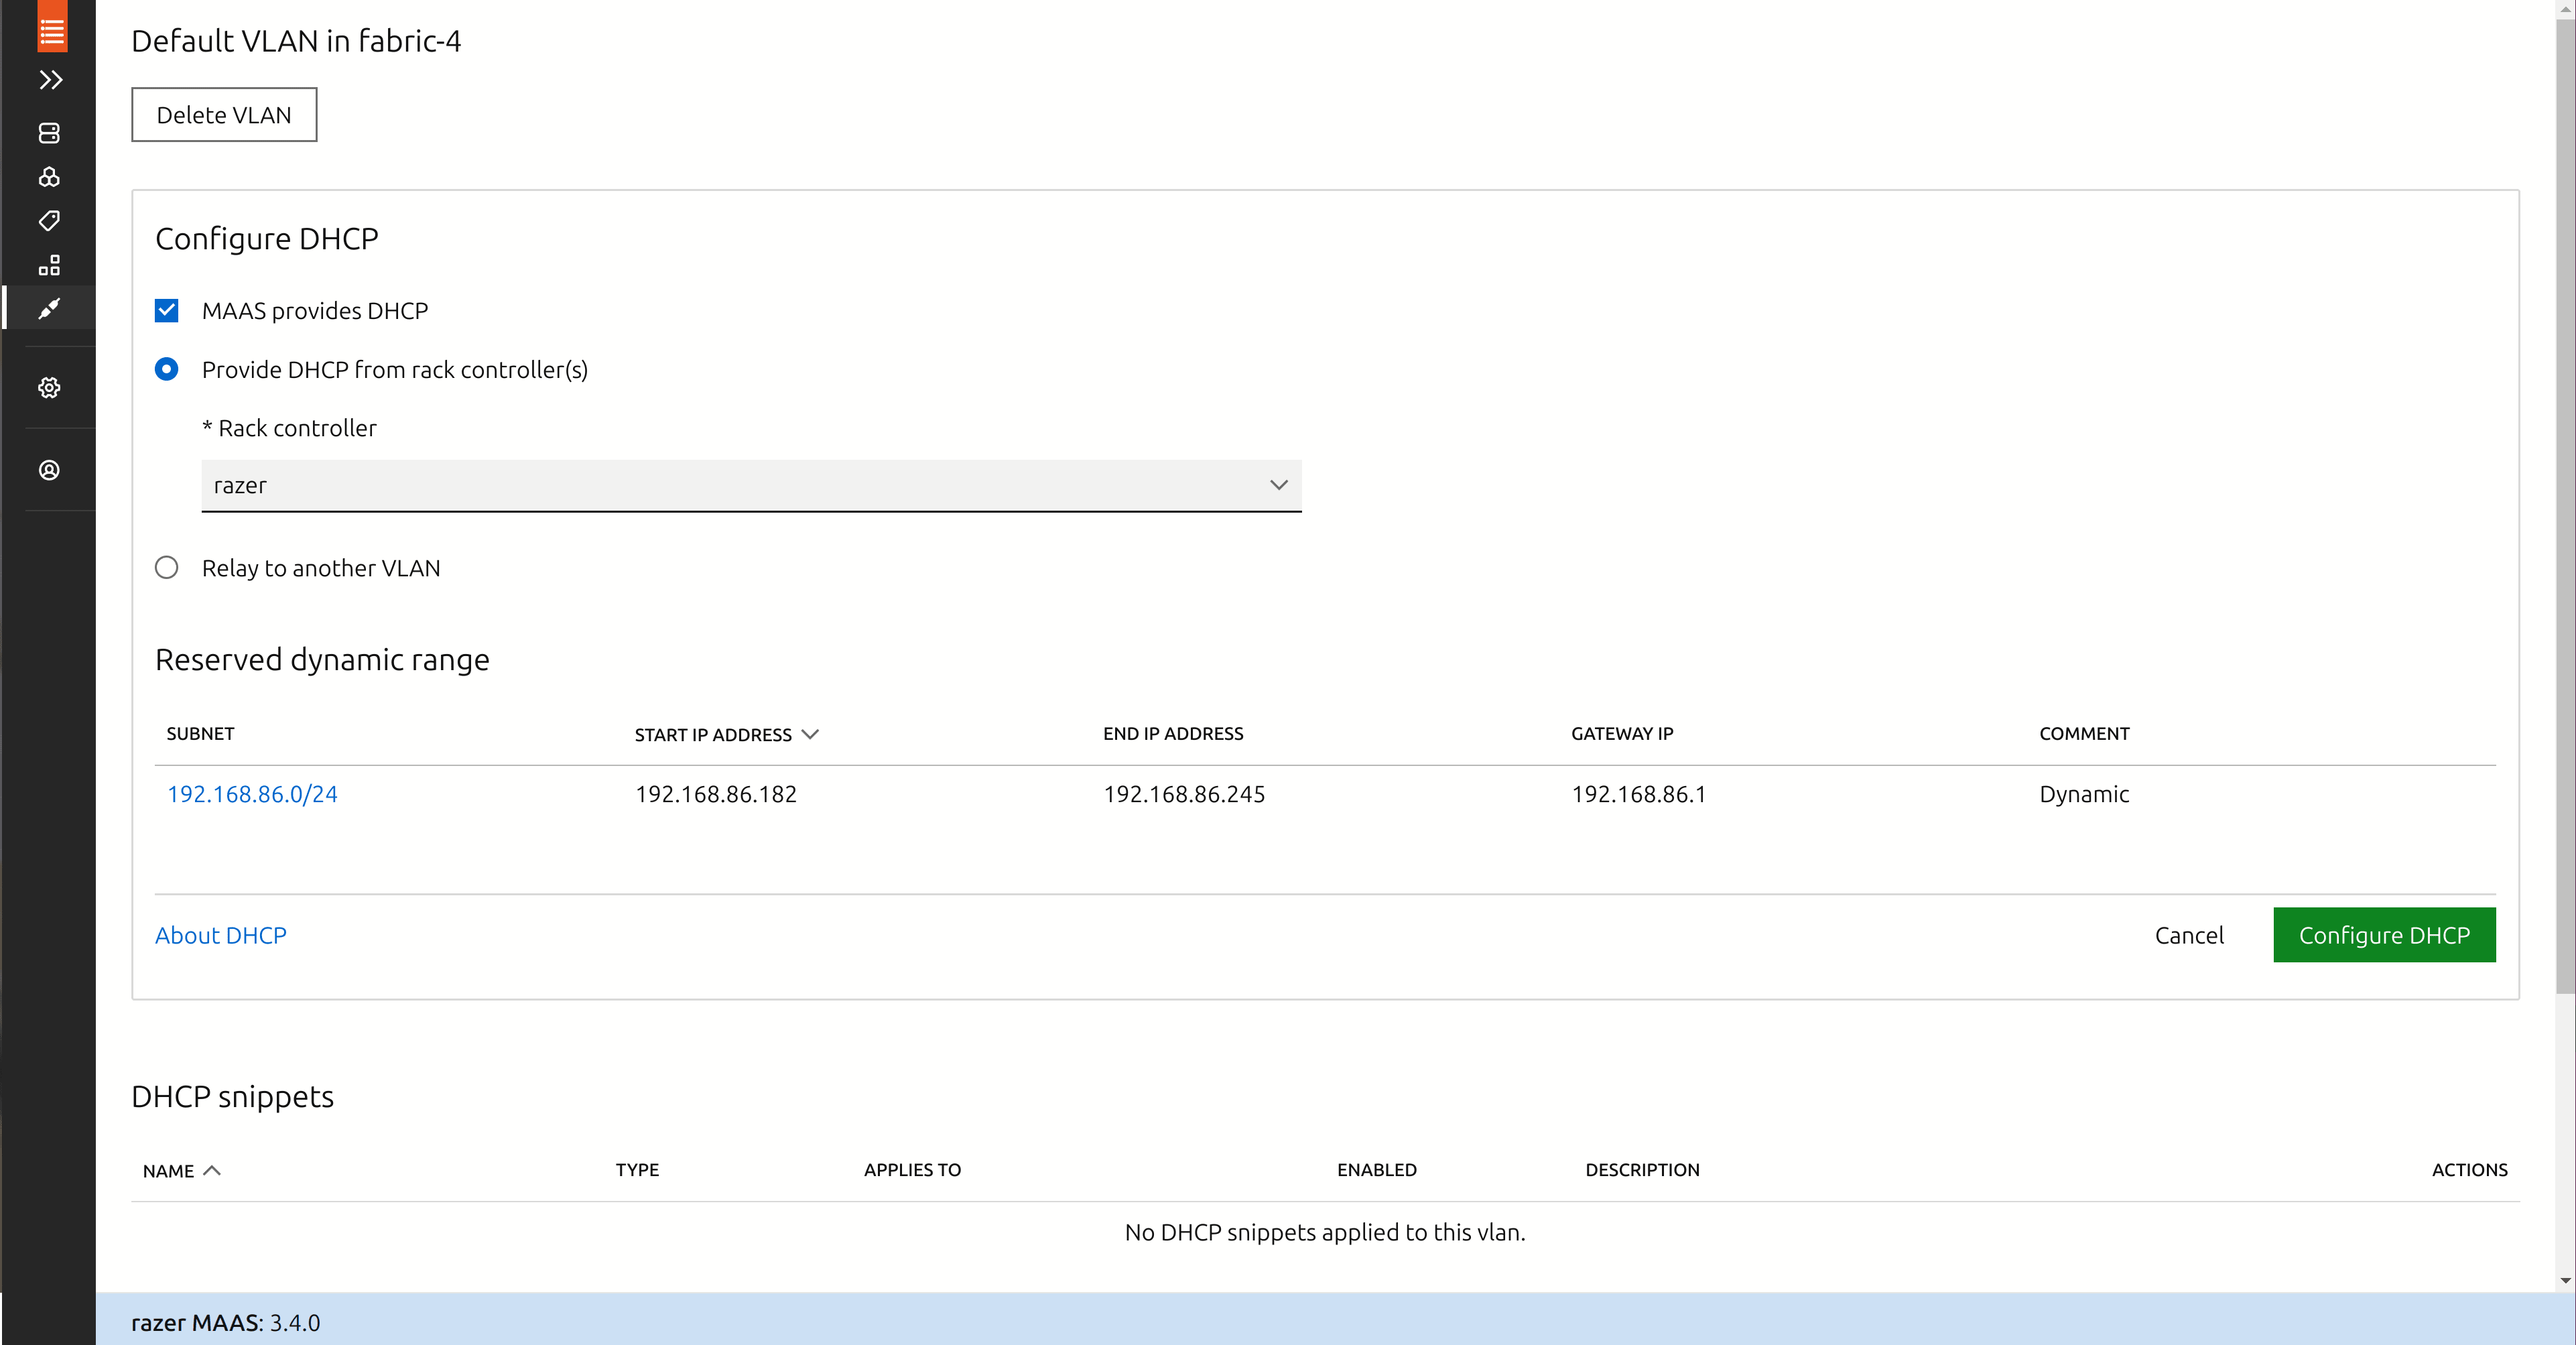Click green Configure DHCP button
The height and width of the screenshot is (1345, 2576).
click(x=2384, y=935)
